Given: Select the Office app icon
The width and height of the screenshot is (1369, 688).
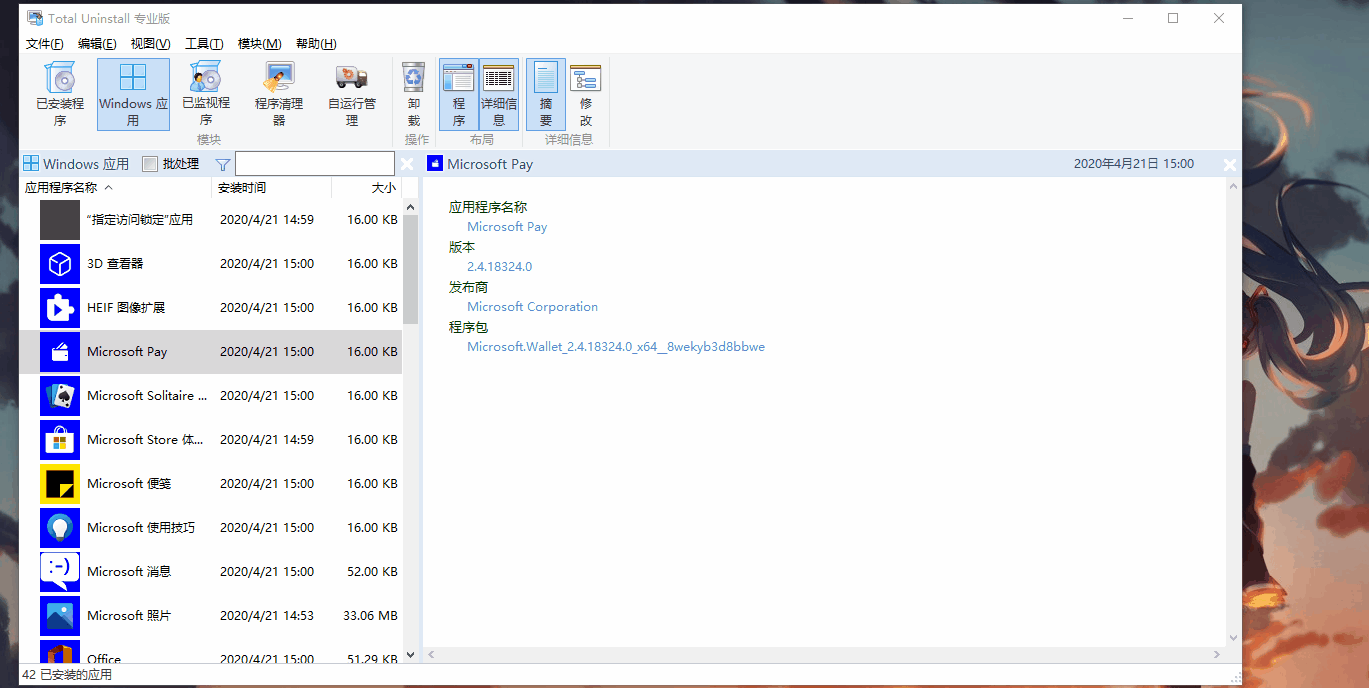Looking at the screenshot, I should (60, 652).
